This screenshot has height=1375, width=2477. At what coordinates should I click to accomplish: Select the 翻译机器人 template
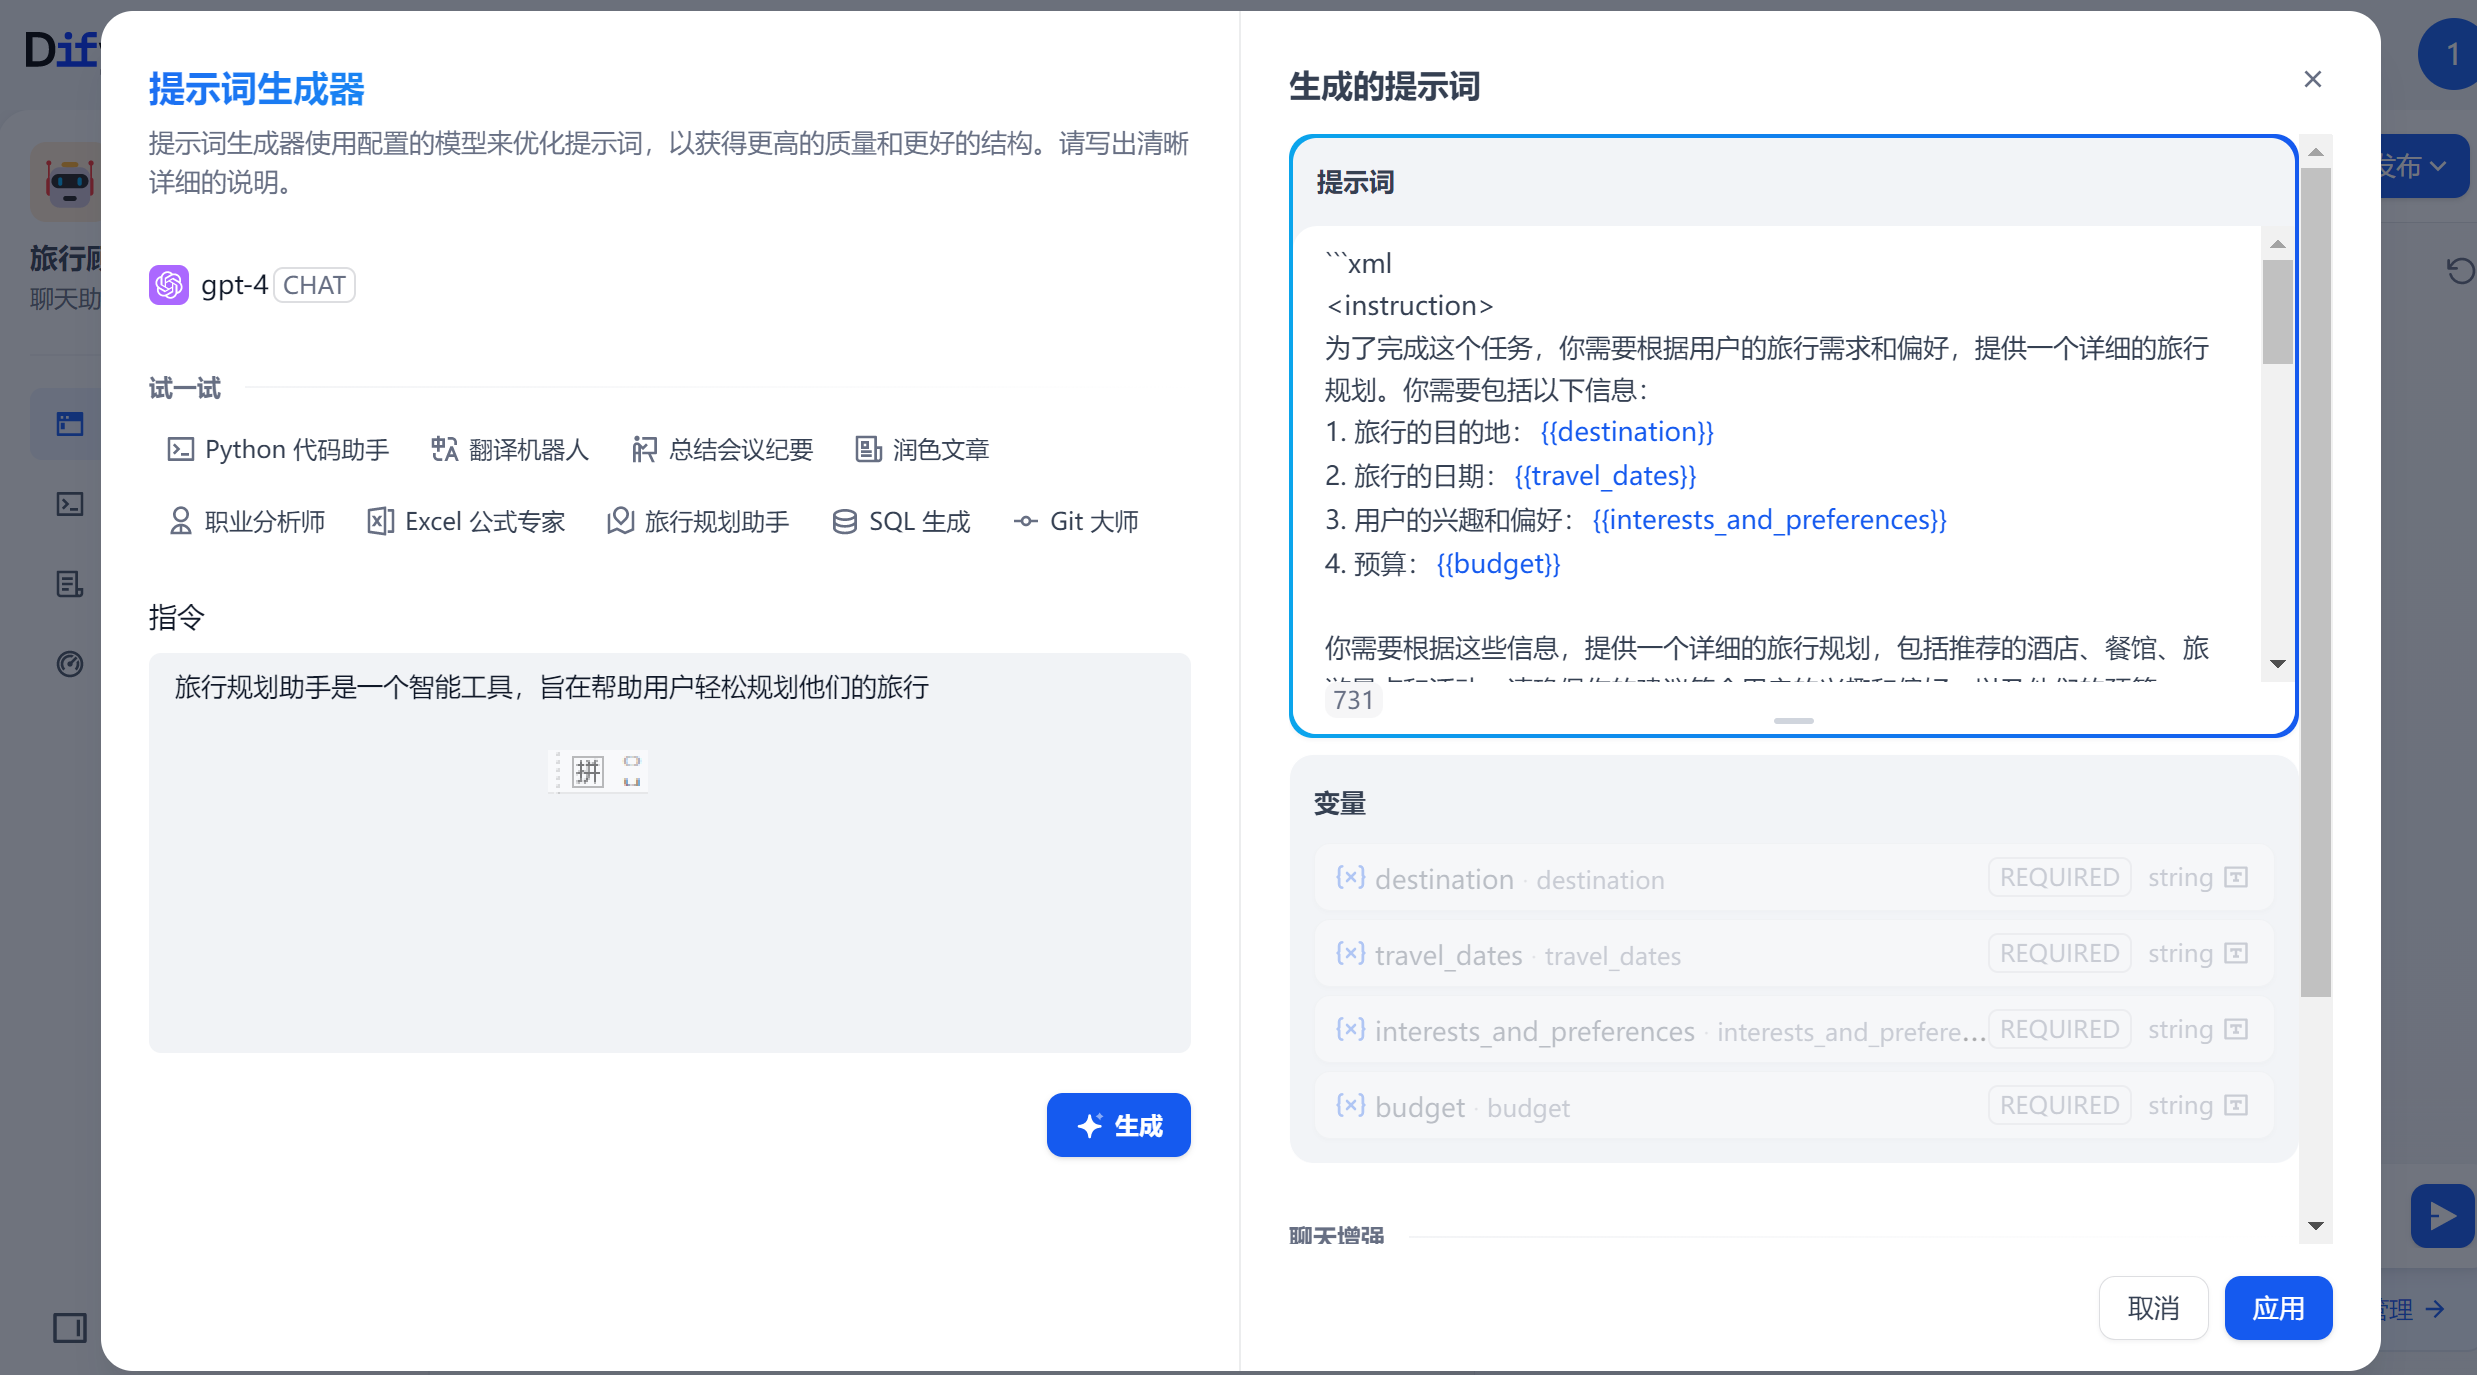[x=509, y=450]
